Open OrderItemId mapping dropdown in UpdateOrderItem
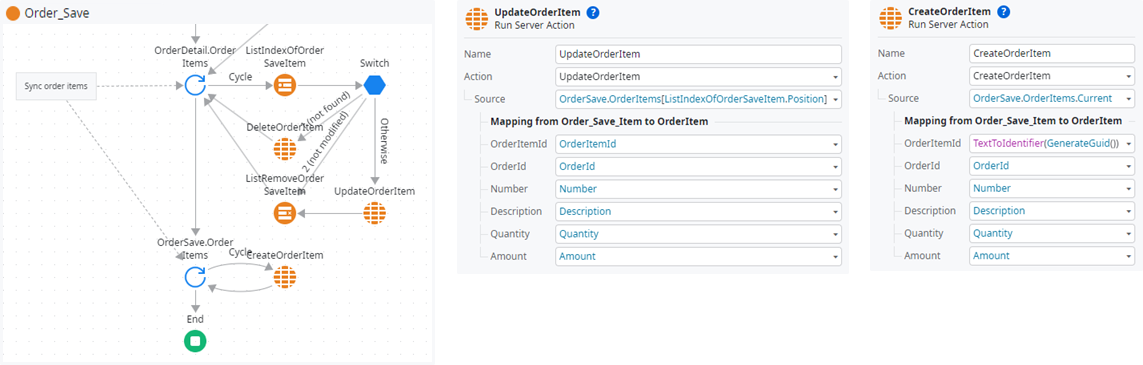The width and height of the screenshot is (1143, 365). coord(698,144)
